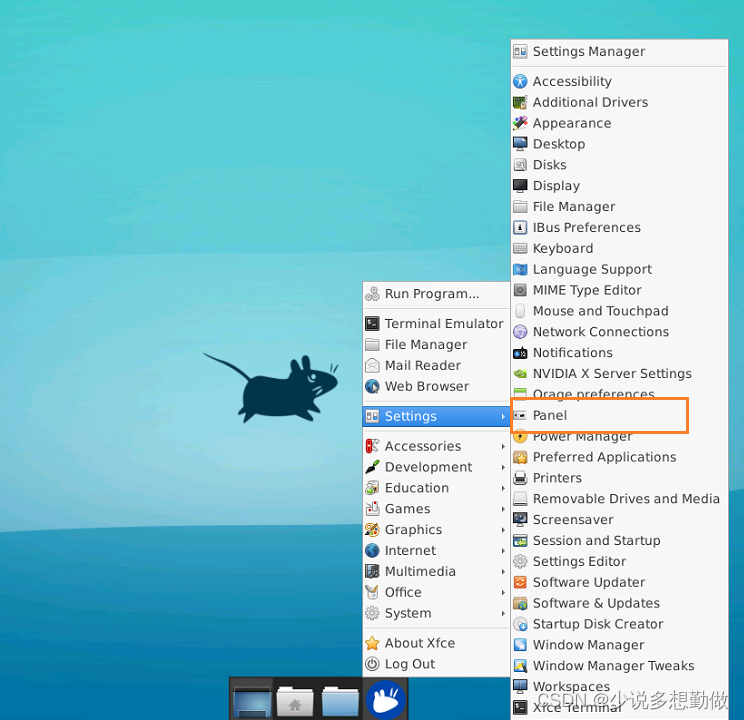
Task: Click the Keyboard settings icon
Action: pyautogui.click(x=520, y=249)
